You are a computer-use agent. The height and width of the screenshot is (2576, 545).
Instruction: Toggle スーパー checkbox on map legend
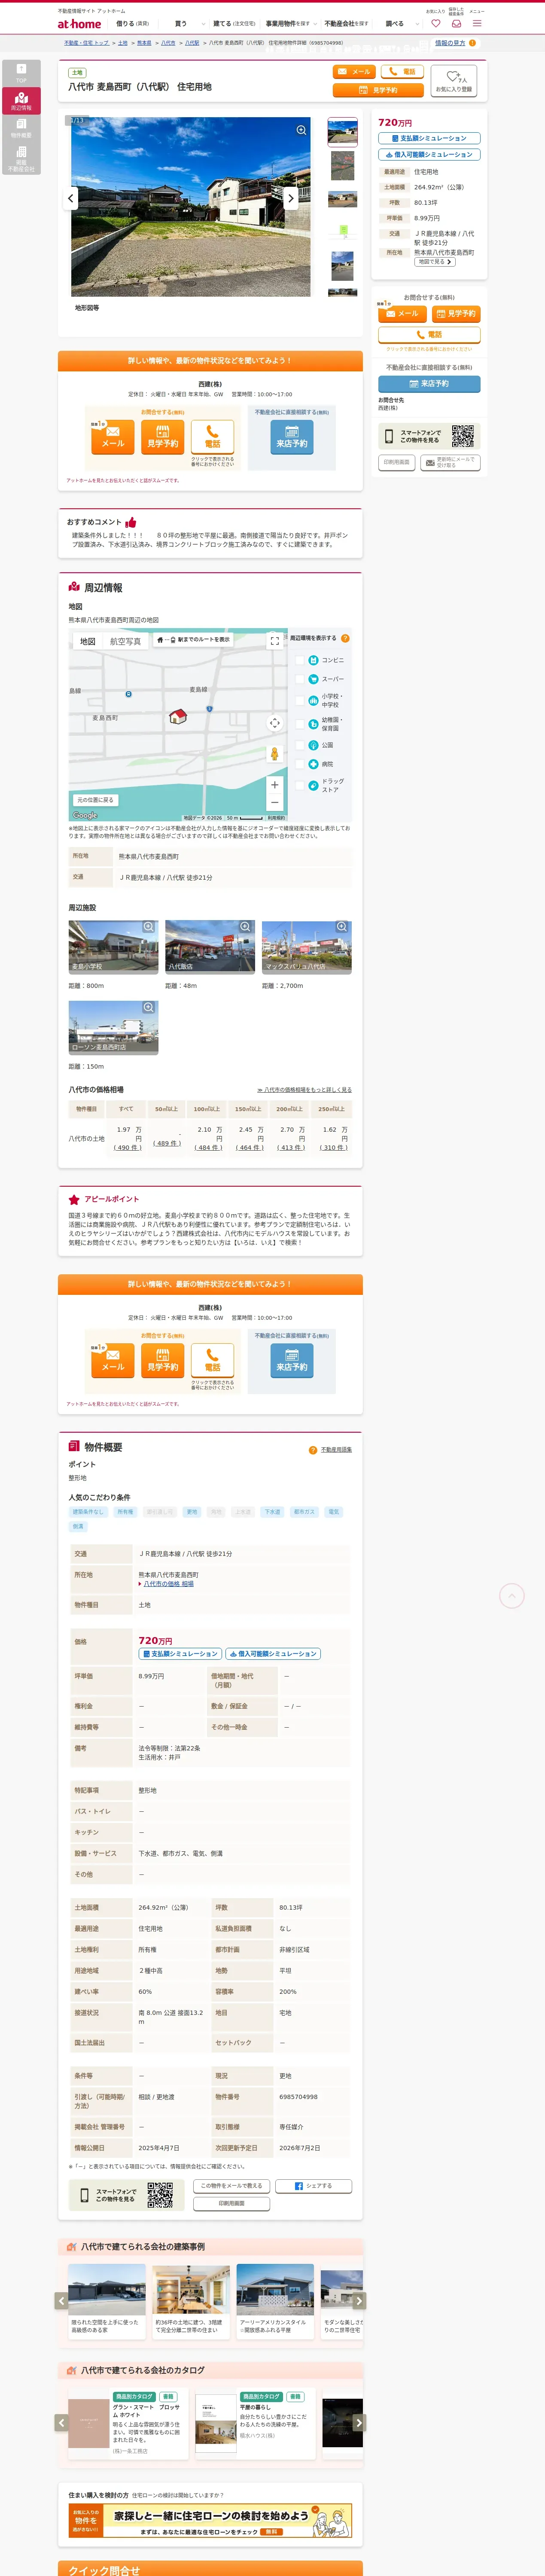(300, 679)
